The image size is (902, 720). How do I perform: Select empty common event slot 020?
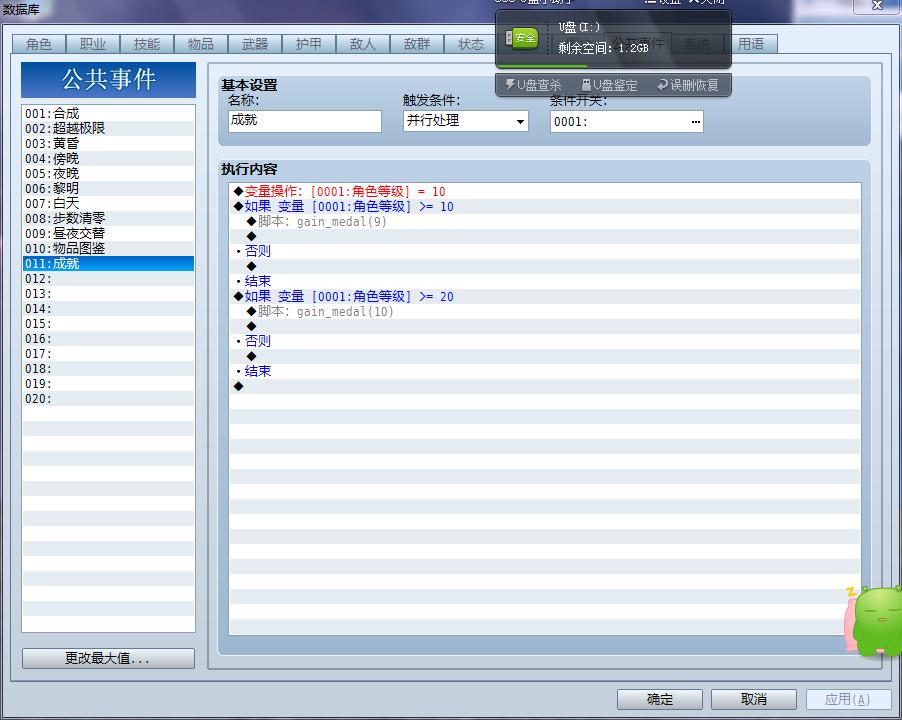[x=108, y=398]
